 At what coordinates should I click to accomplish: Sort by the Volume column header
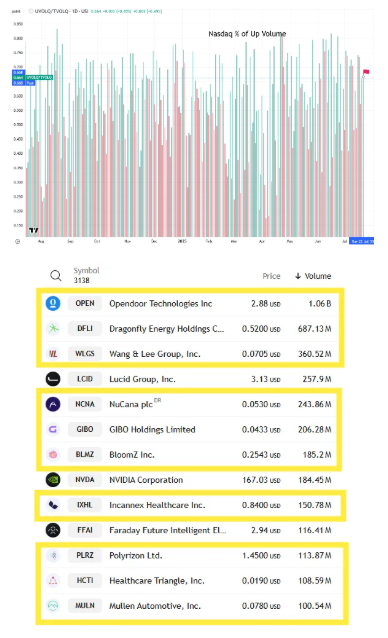[x=313, y=276]
